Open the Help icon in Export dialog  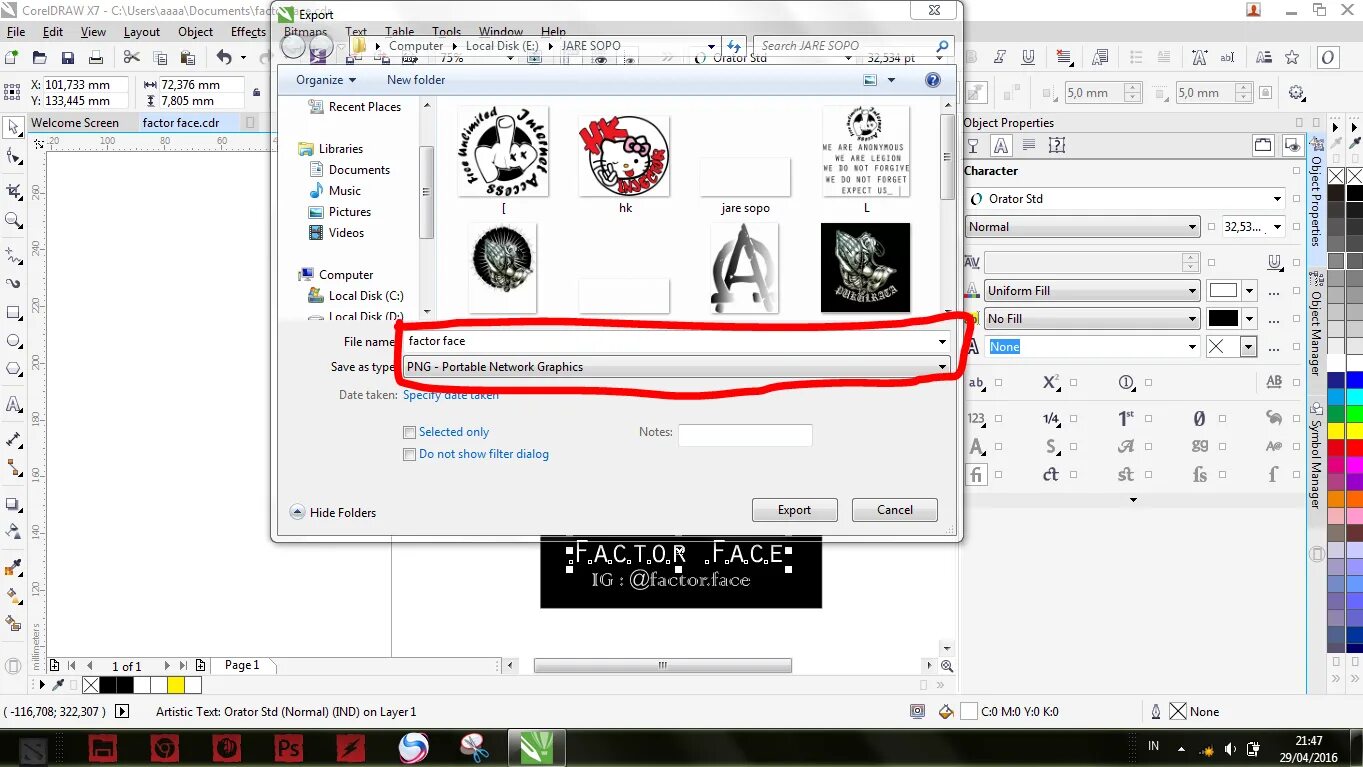[x=933, y=80]
